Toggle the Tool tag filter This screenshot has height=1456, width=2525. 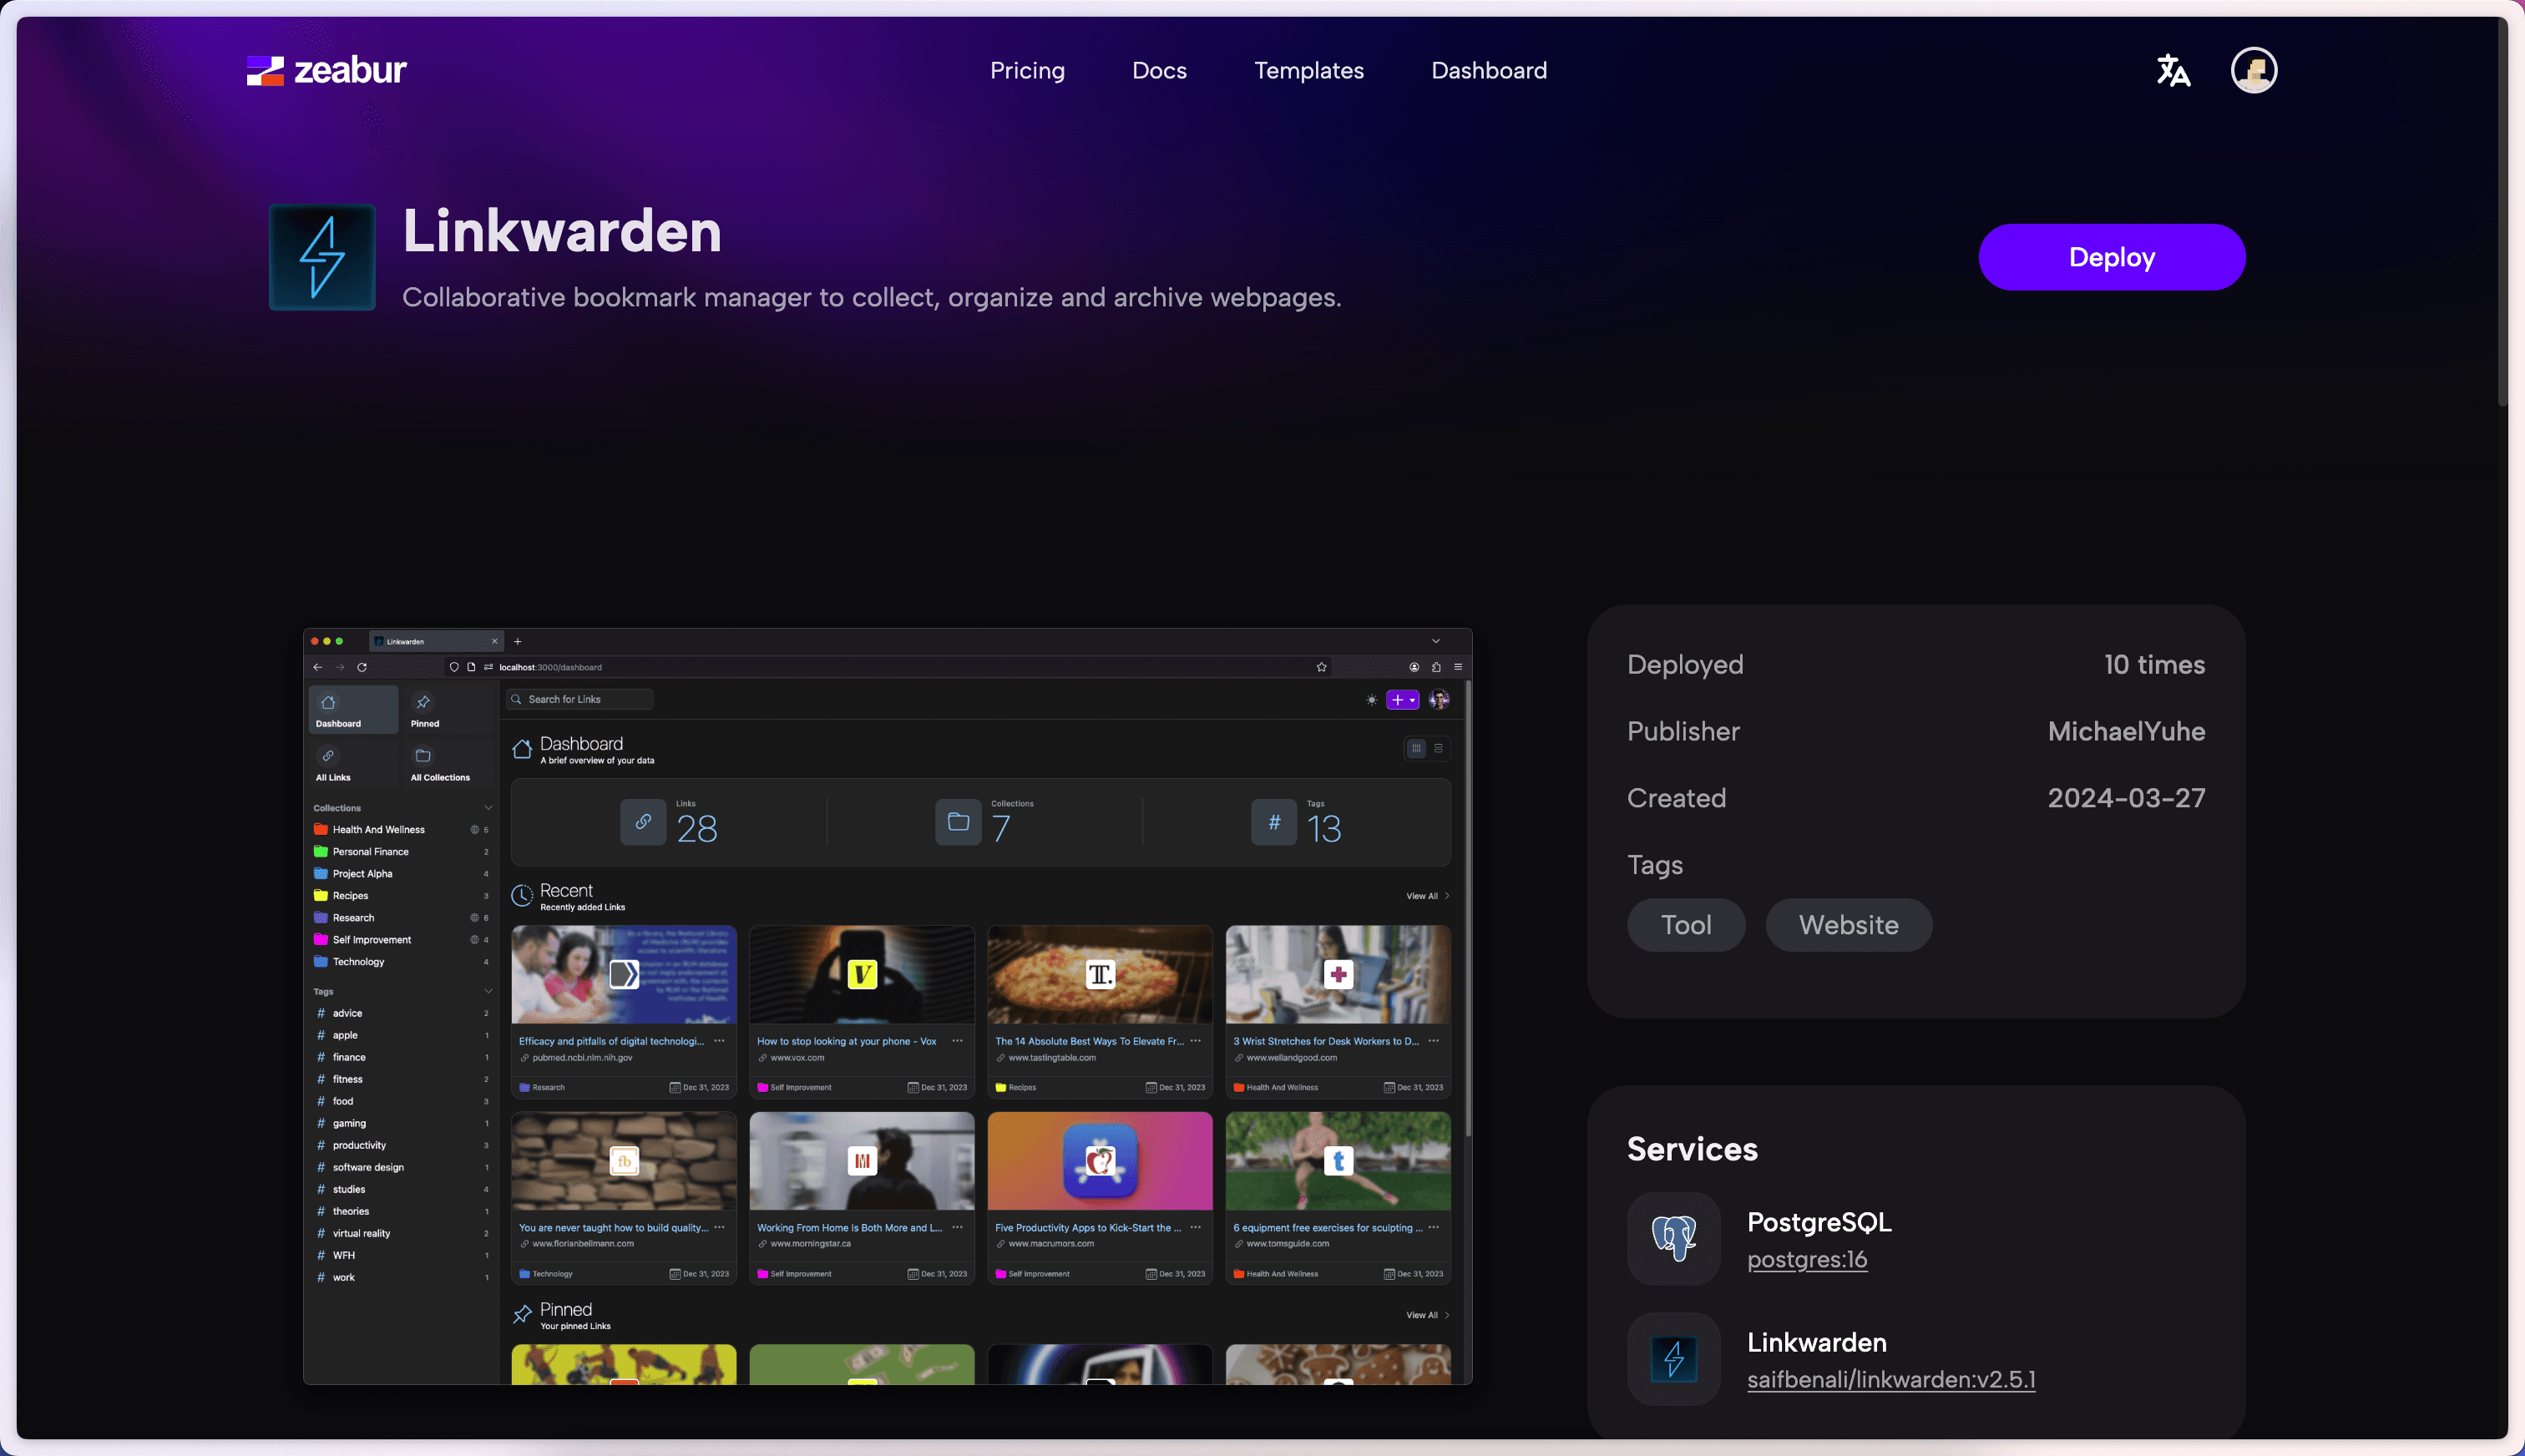point(1686,924)
